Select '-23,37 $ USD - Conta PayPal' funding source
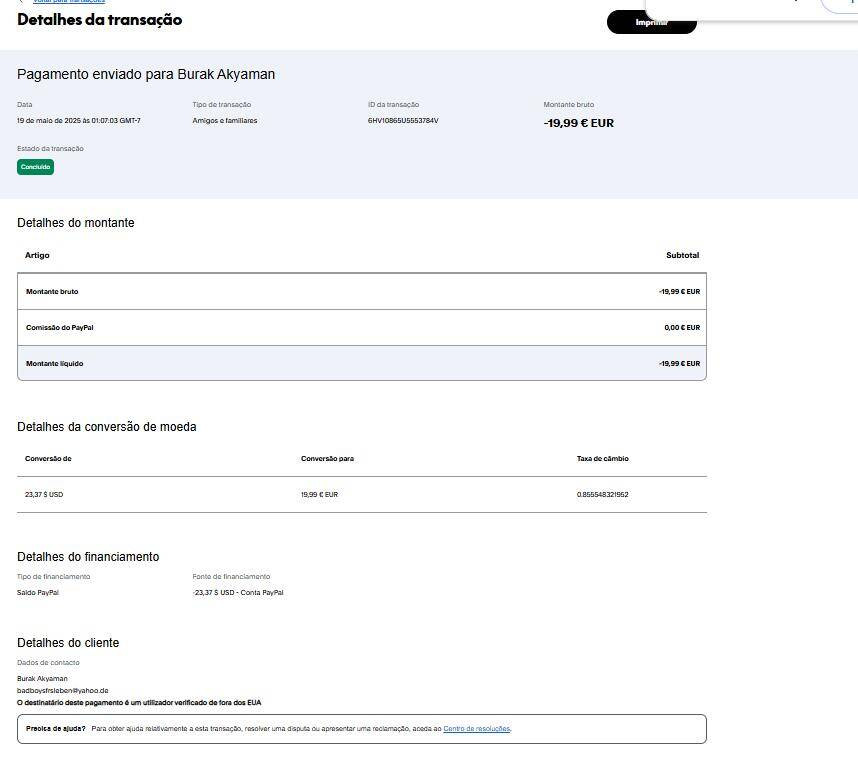The image size is (858, 781). (x=238, y=592)
